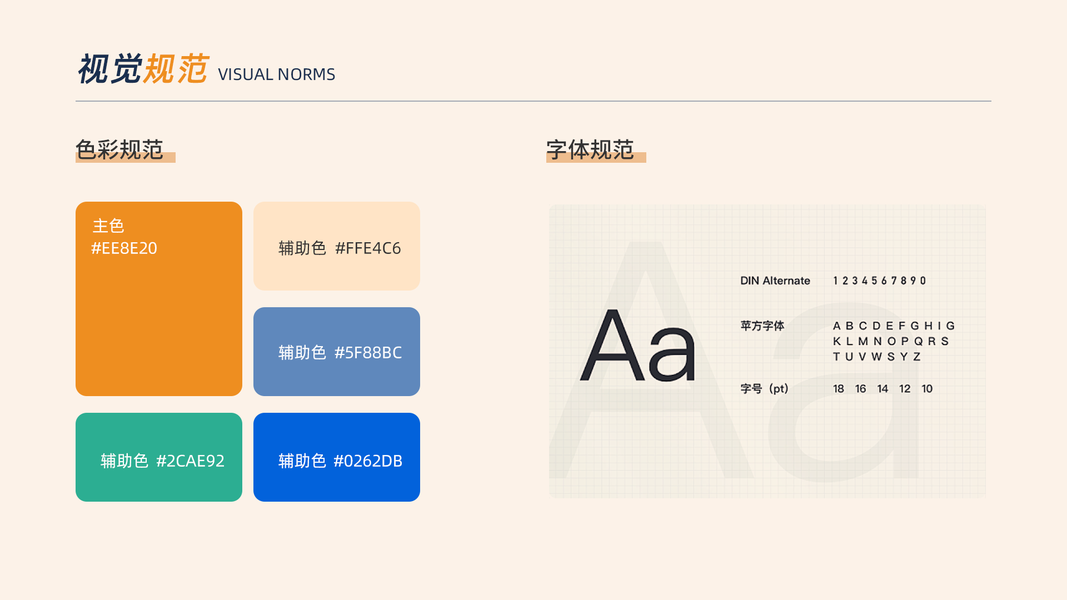Select the 色彩规范 section heading
Image resolution: width=1067 pixels, height=600 pixels.
119,150
